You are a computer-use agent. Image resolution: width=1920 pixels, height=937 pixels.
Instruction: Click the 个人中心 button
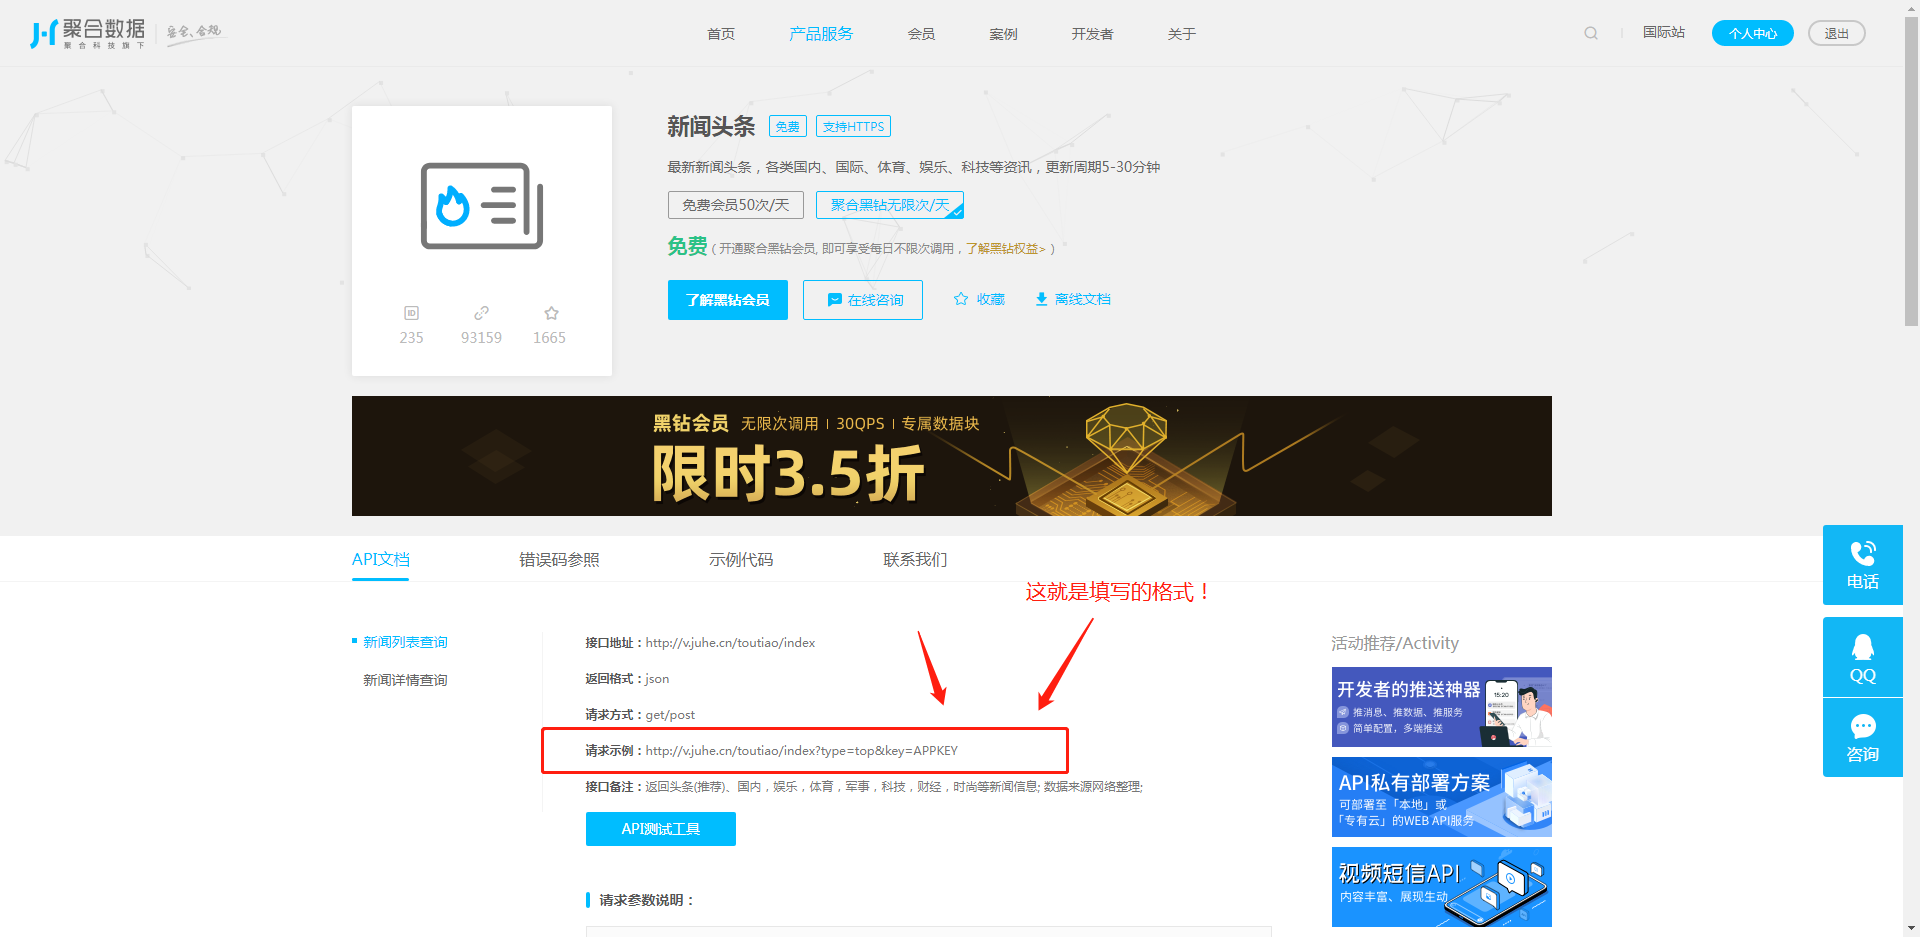point(1753,33)
